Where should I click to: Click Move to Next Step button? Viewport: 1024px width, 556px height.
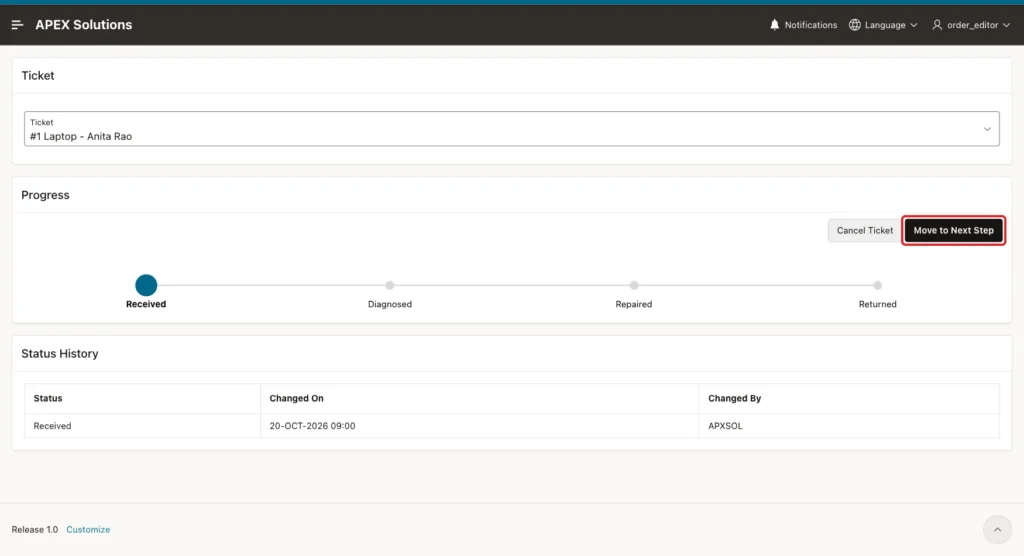(x=953, y=231)
